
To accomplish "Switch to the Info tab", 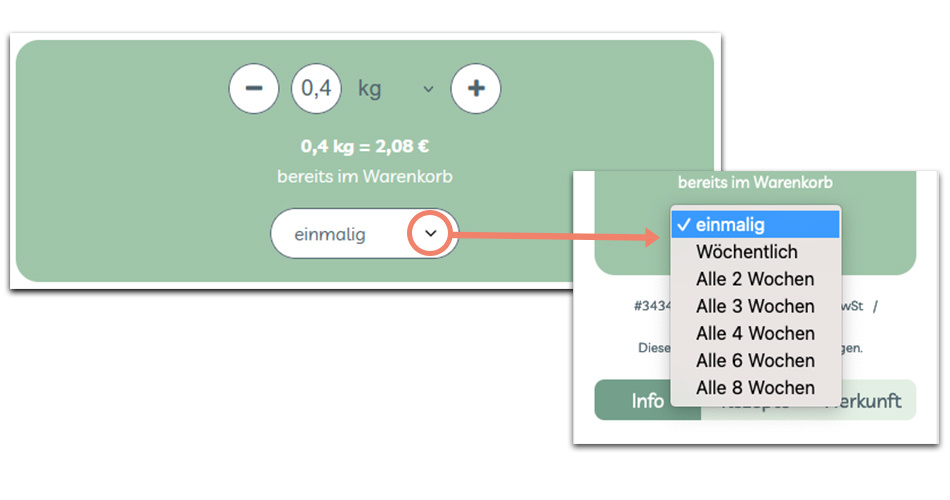I will pos(647,401).
